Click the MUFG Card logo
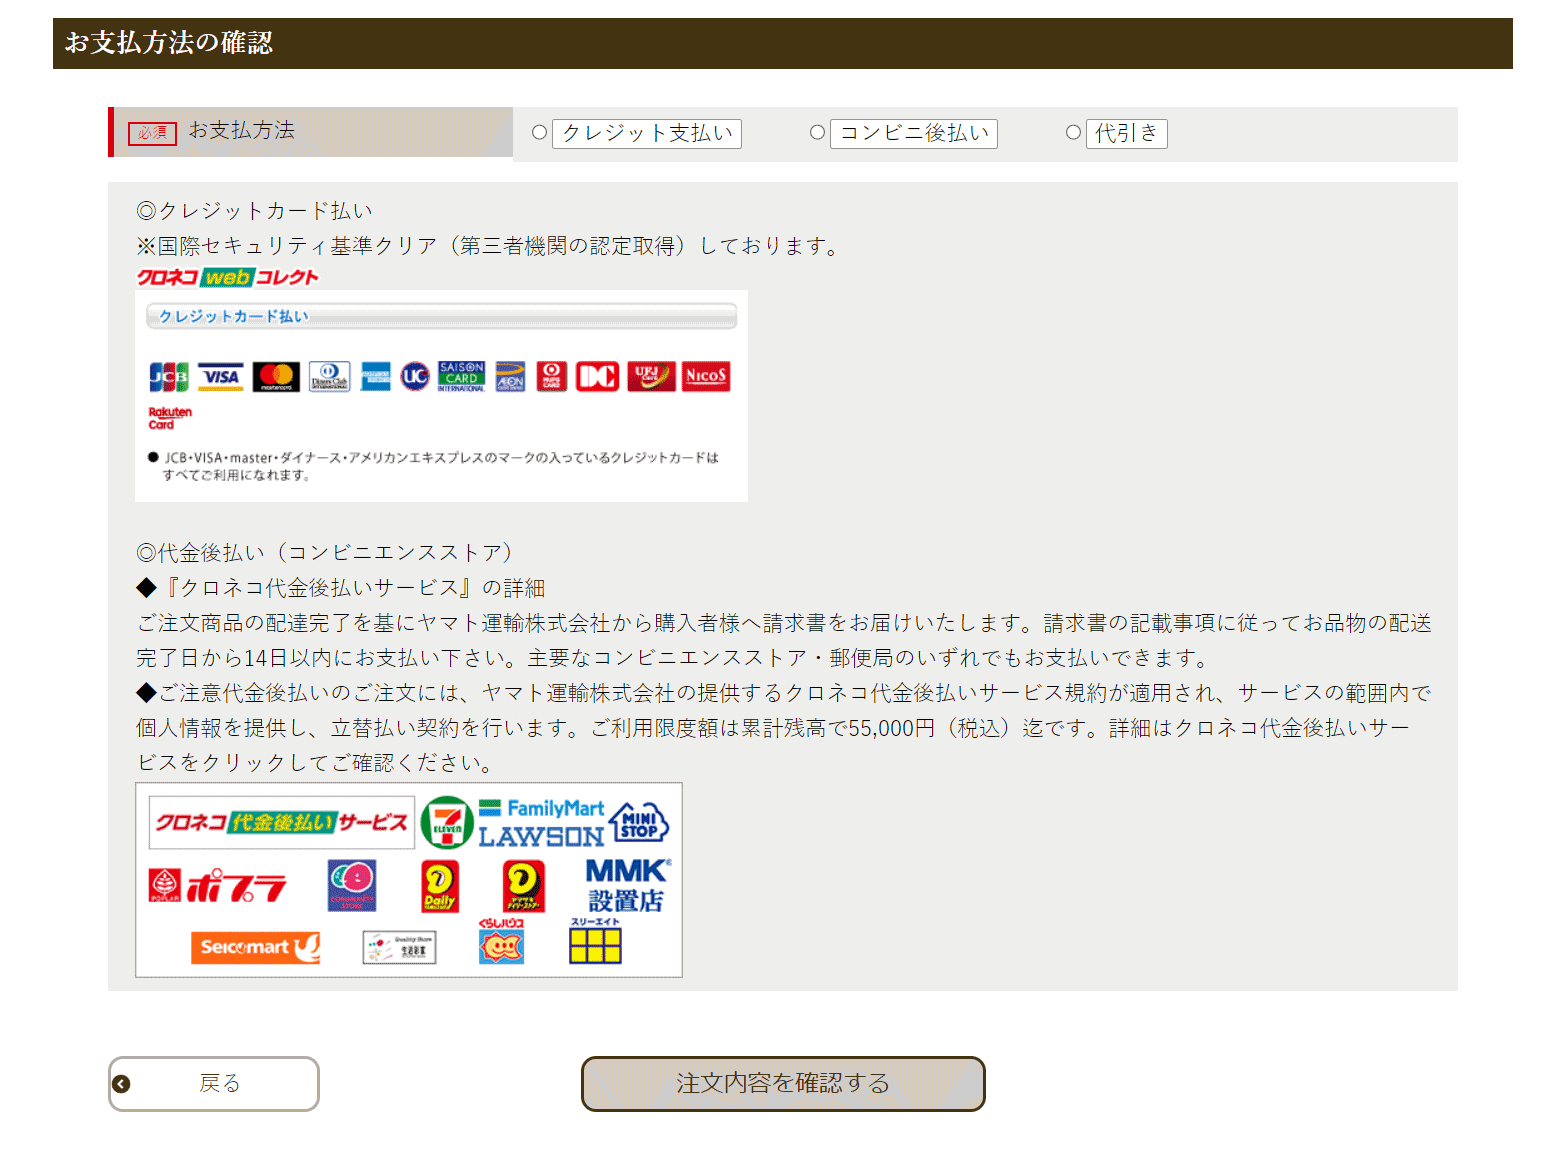The image size is (1551, 1157). 552,377
